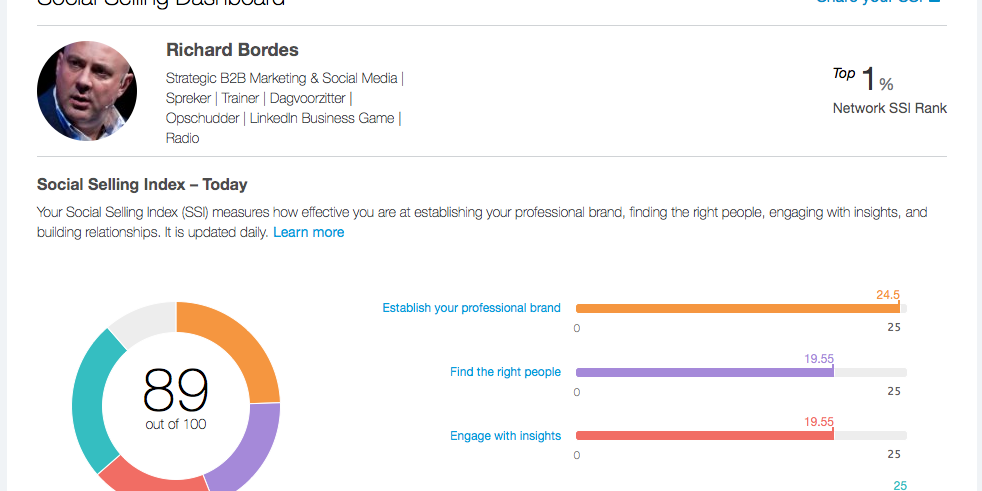982x491 pixels.
Task: Click the orange professional brand progress bar
Action: pyautogui.click(x=737, y=308)
